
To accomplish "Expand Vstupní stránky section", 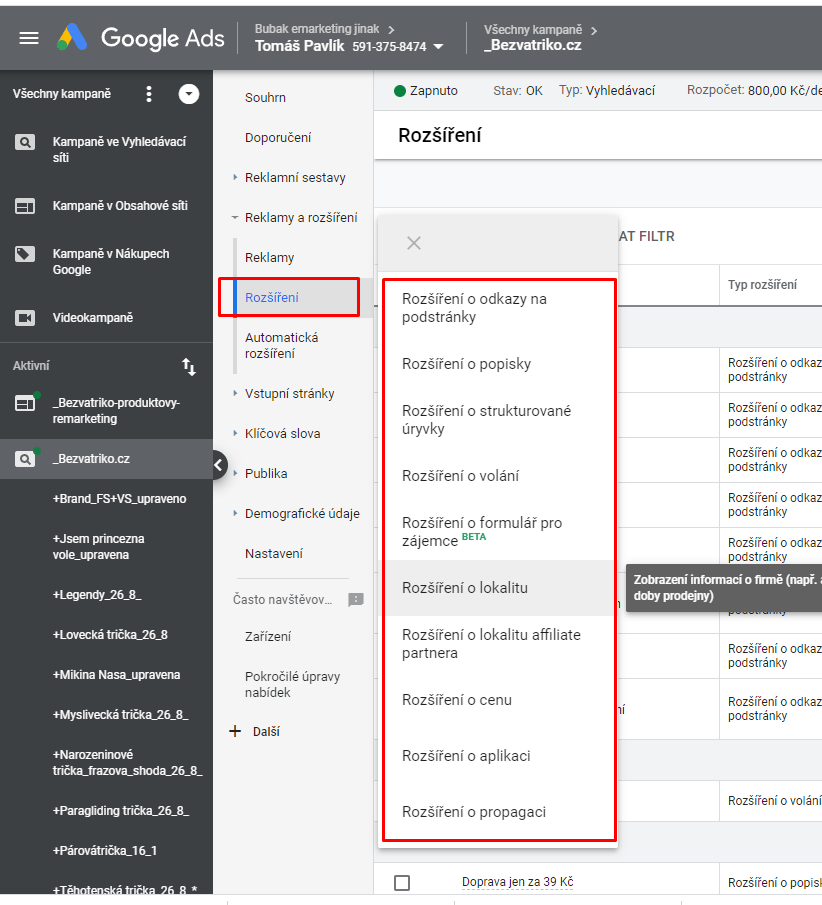I will click(235, 393).
